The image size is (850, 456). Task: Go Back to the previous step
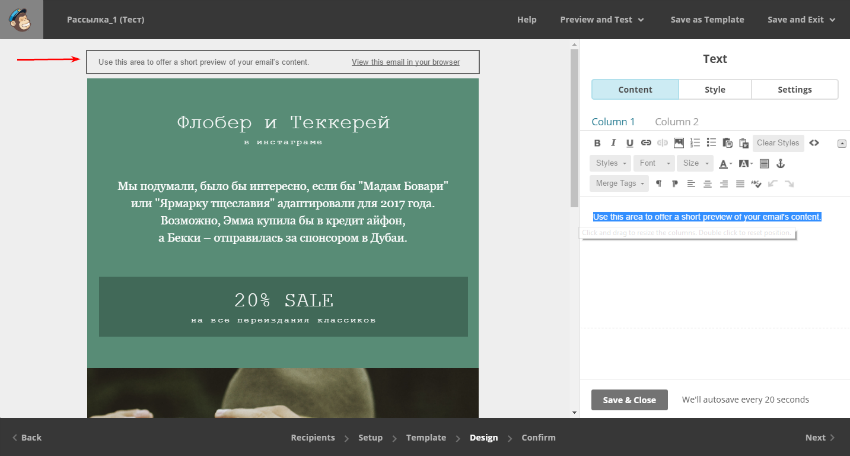(27, 438)
